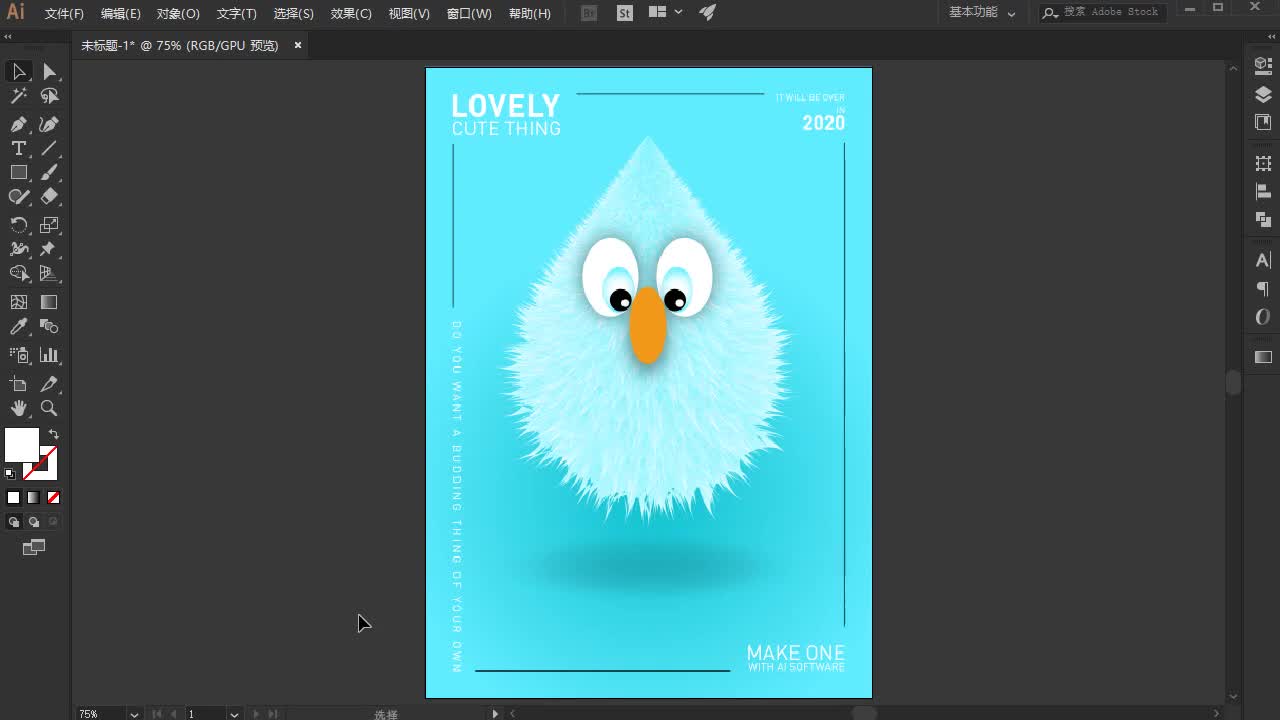Open the 窗口(W) menu
The height and width of the screenshot is (720, 1280).
point(469,14)
